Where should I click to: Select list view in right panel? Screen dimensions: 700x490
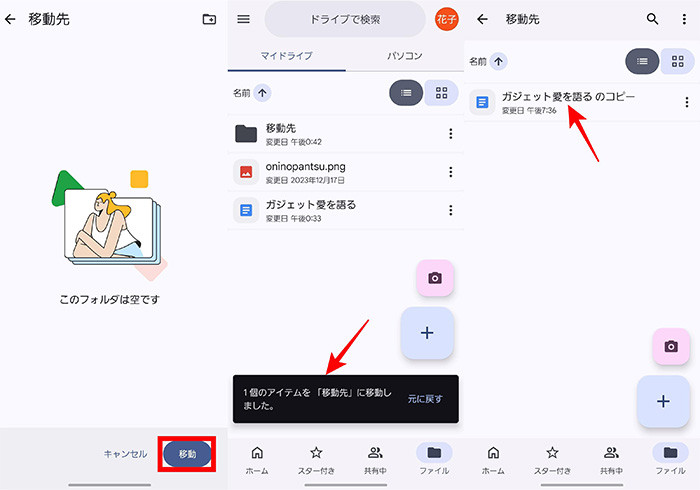[642, 61]
